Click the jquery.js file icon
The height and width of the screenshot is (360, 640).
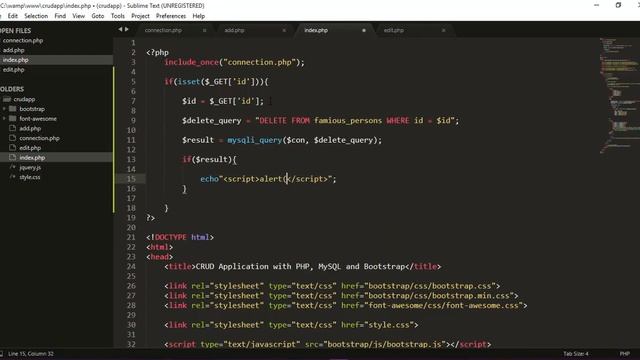pyautogui.click(x=13, y=167)
